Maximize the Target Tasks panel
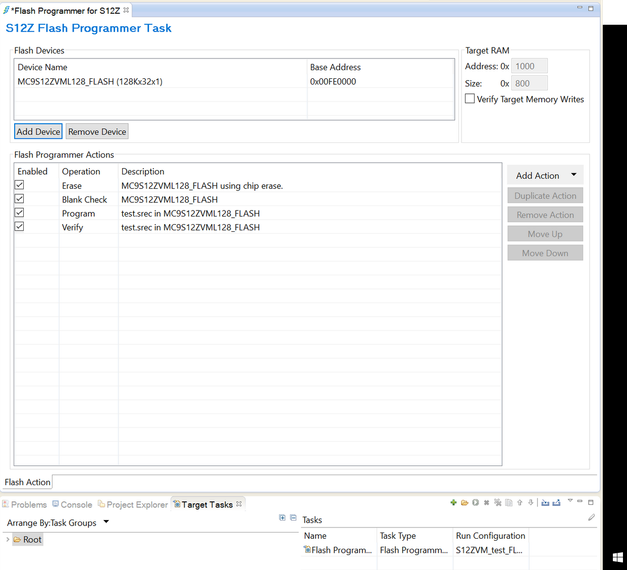Viewport: 627px width, 570px height. (x=591, y=502)
